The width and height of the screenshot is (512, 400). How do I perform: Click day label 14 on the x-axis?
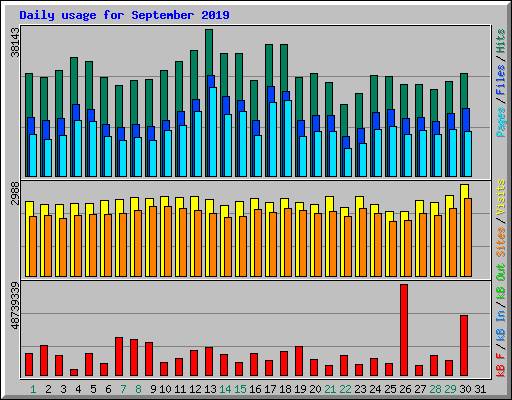[x=225, y=389]
